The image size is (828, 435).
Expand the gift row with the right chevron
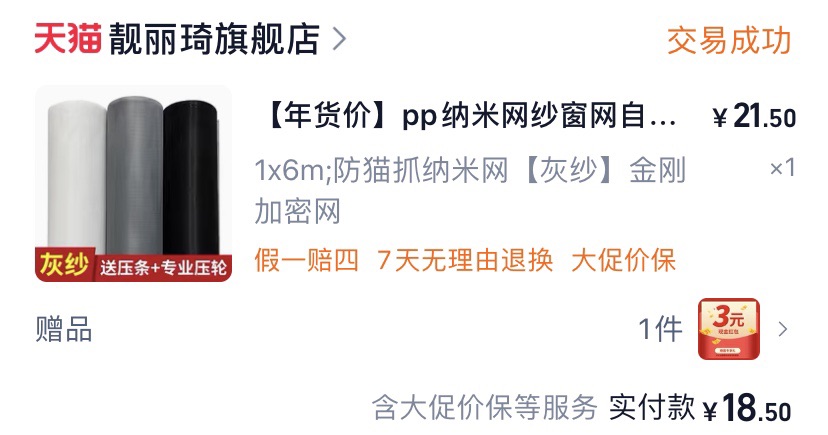784,329
